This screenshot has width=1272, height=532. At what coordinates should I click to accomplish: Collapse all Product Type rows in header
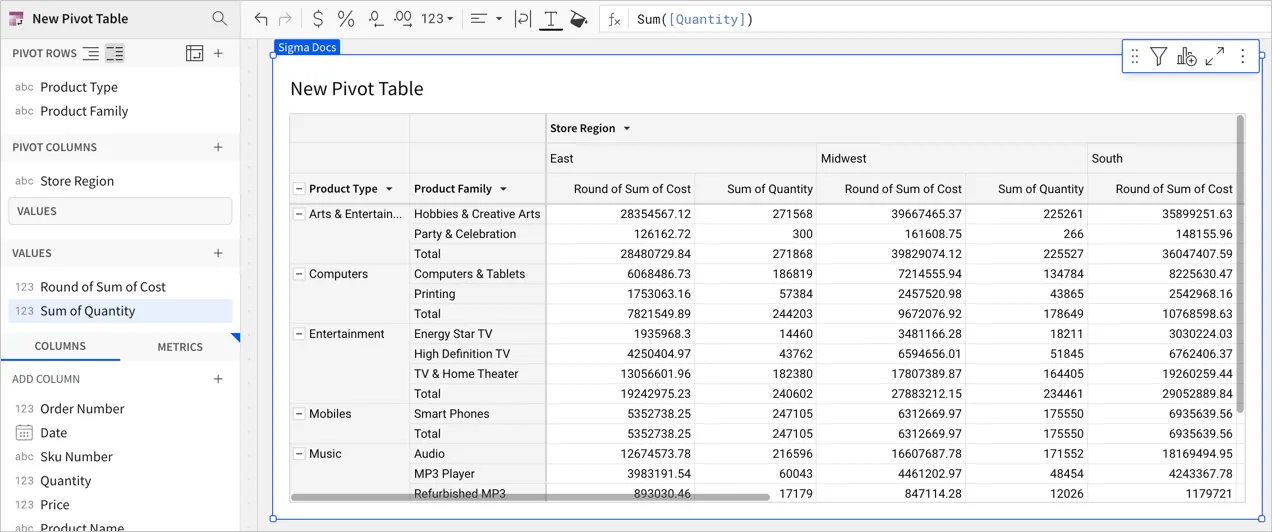tap(298, 189)
